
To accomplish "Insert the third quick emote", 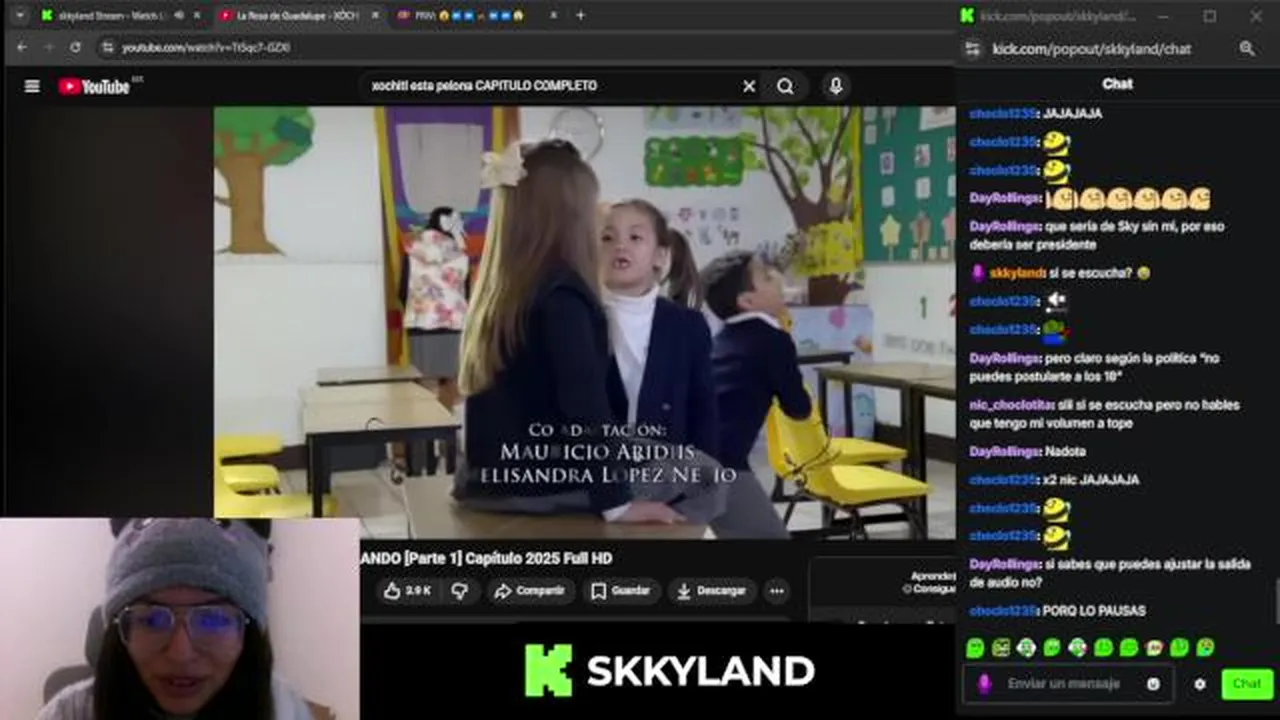I will tap(1026, 648).
